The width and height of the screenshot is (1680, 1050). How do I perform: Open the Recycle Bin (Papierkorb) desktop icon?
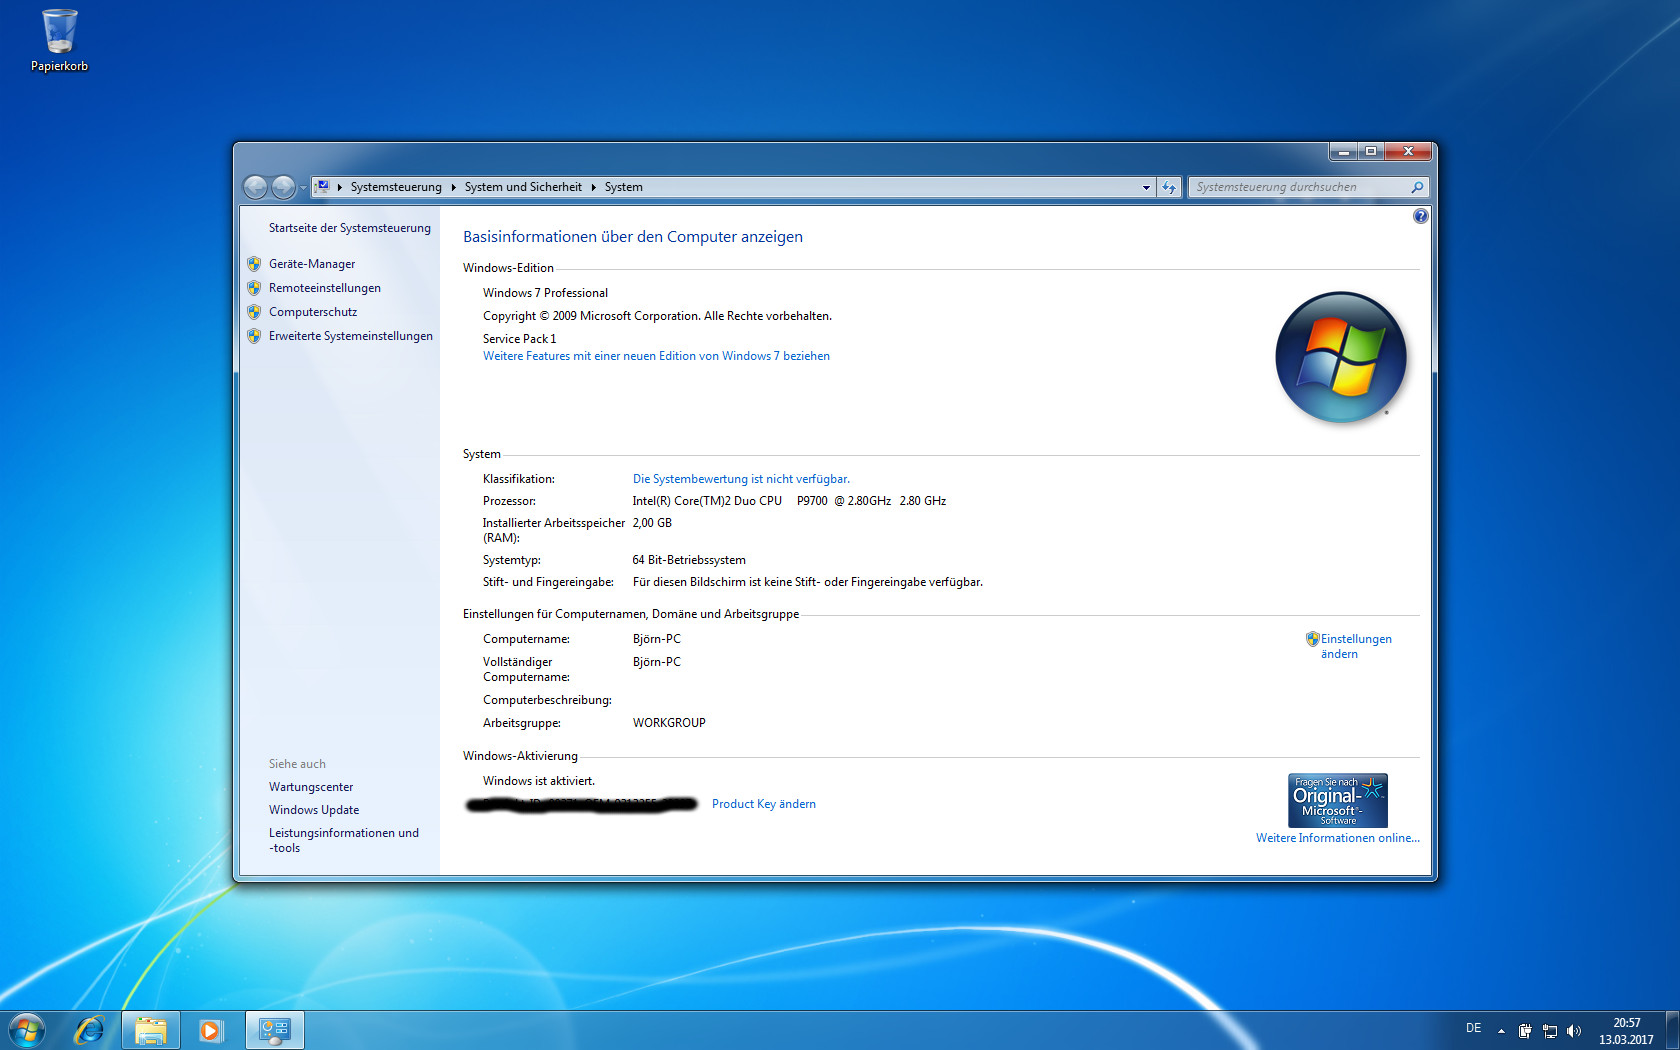(59, 40)
